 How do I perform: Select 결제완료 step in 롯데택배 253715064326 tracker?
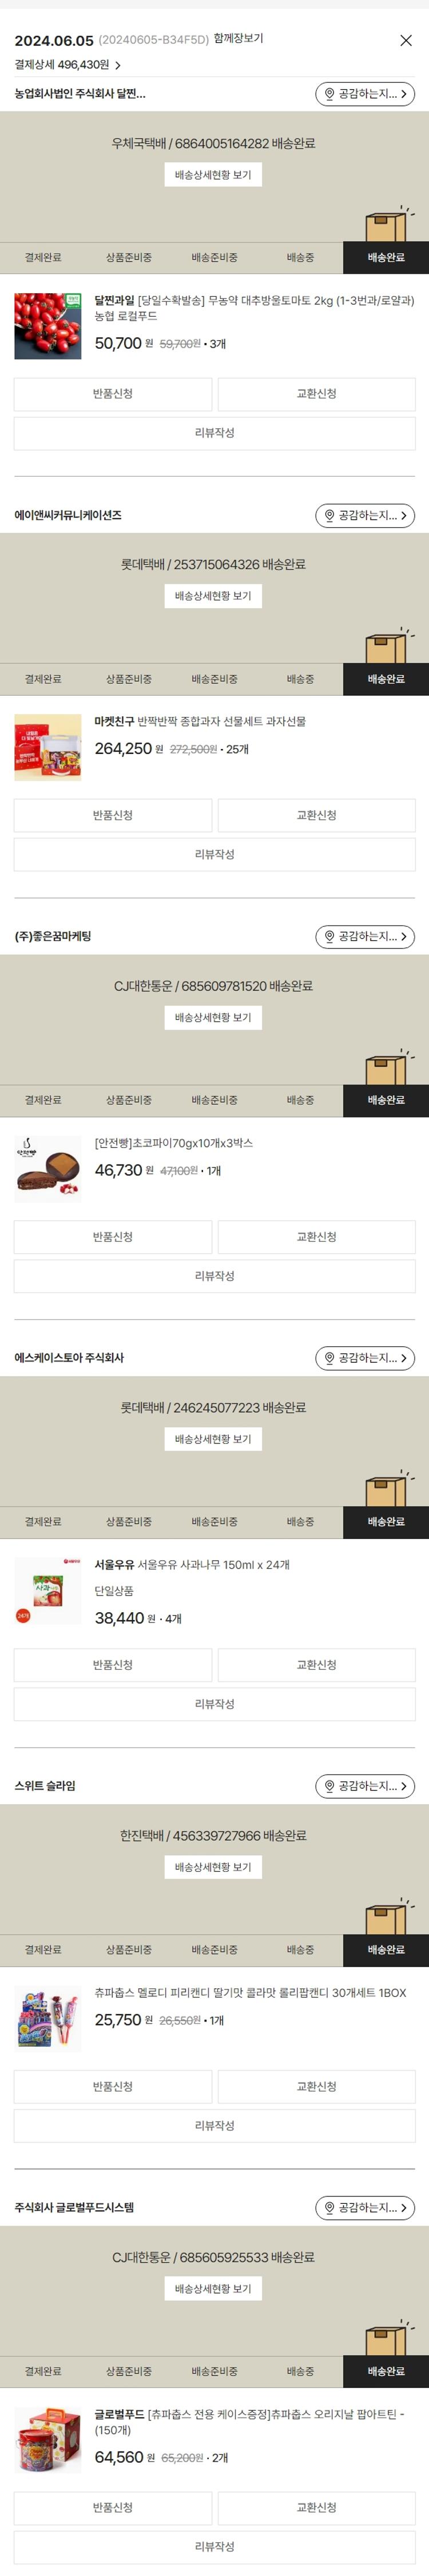[x=43, y=679]
